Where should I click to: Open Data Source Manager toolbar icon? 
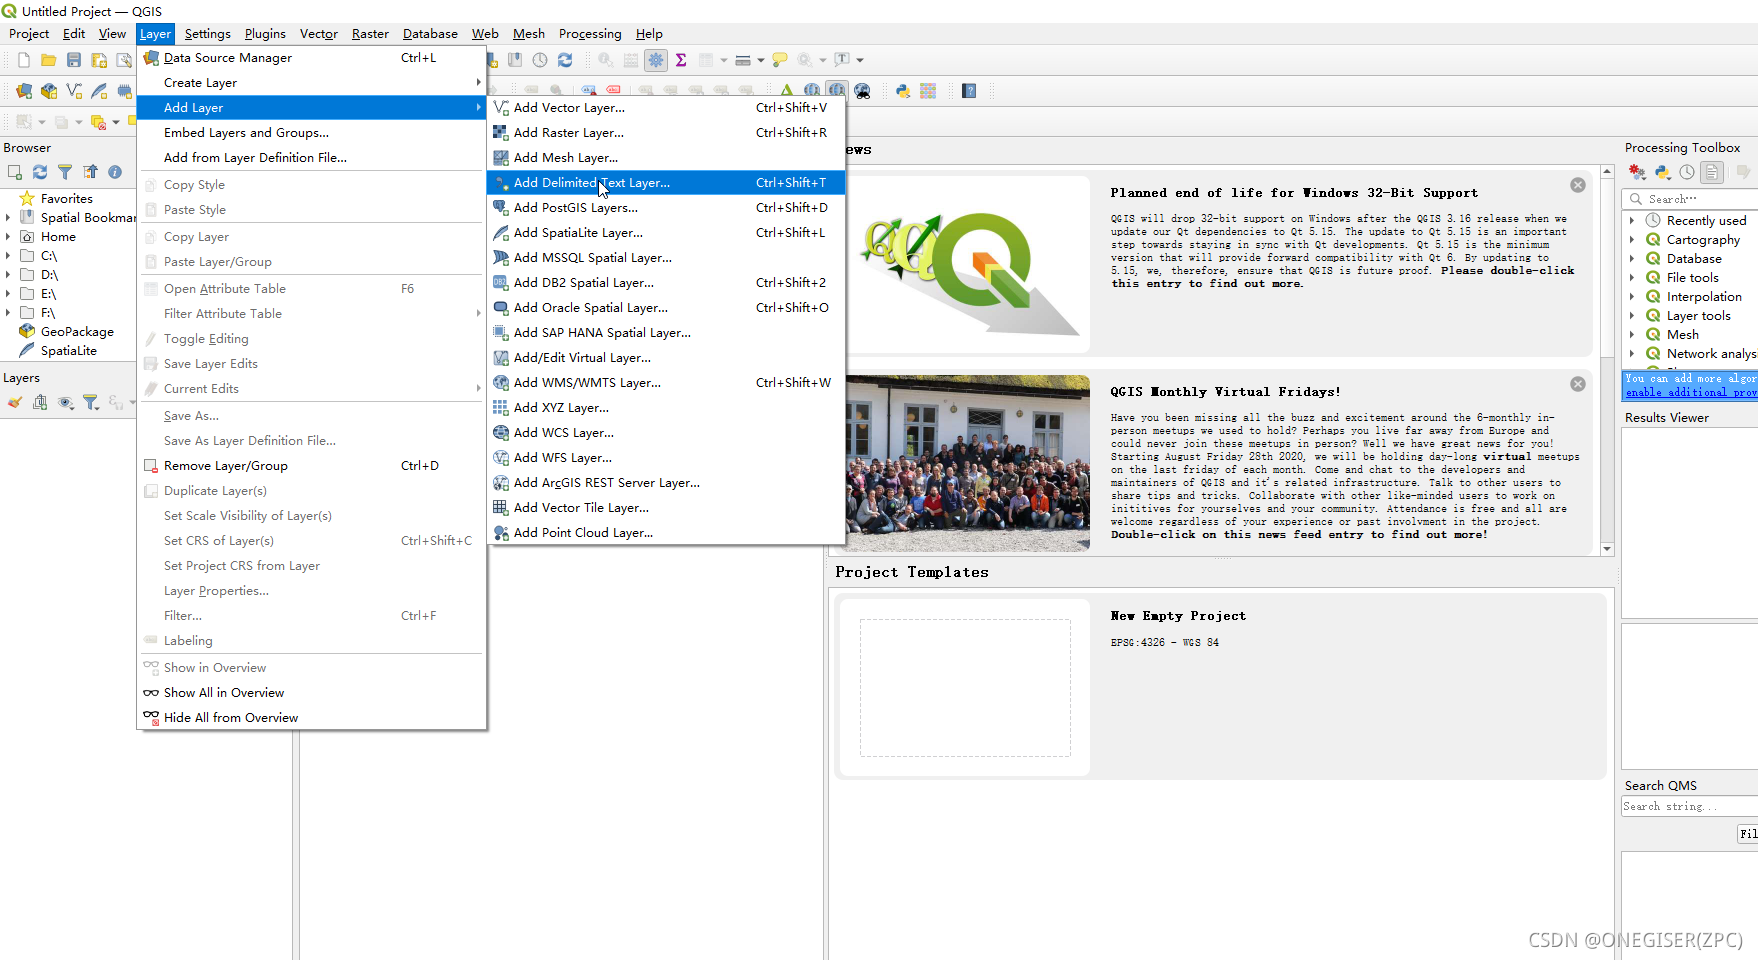24,91
